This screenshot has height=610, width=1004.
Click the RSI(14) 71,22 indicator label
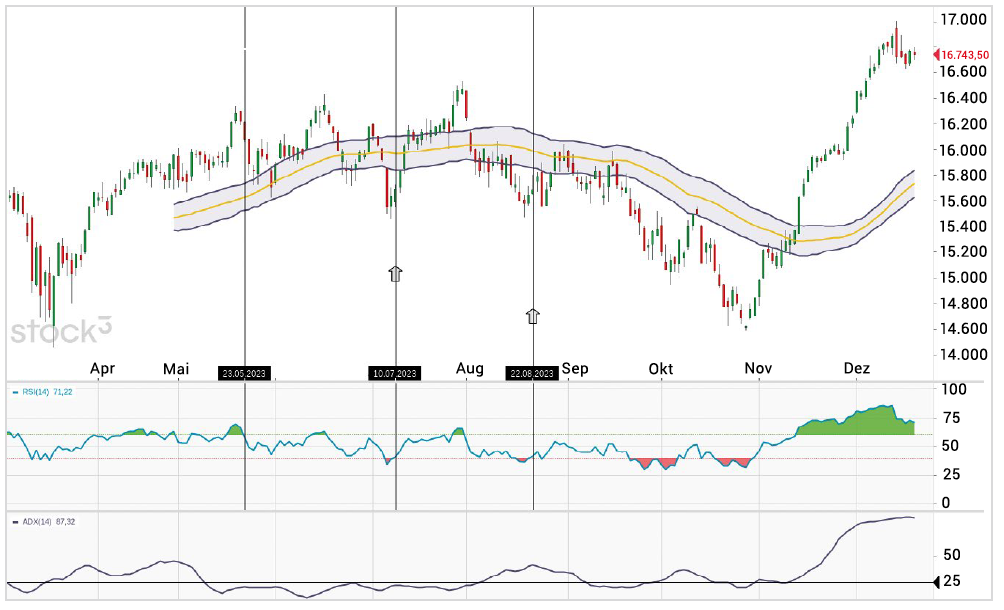tap(47, 392)
